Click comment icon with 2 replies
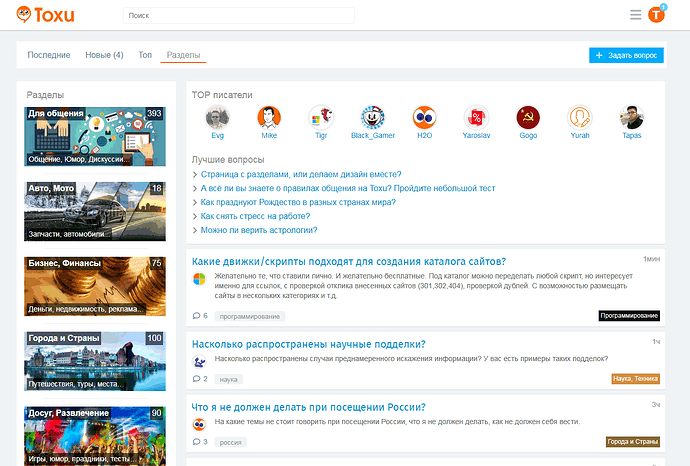 tap(196, 378)
